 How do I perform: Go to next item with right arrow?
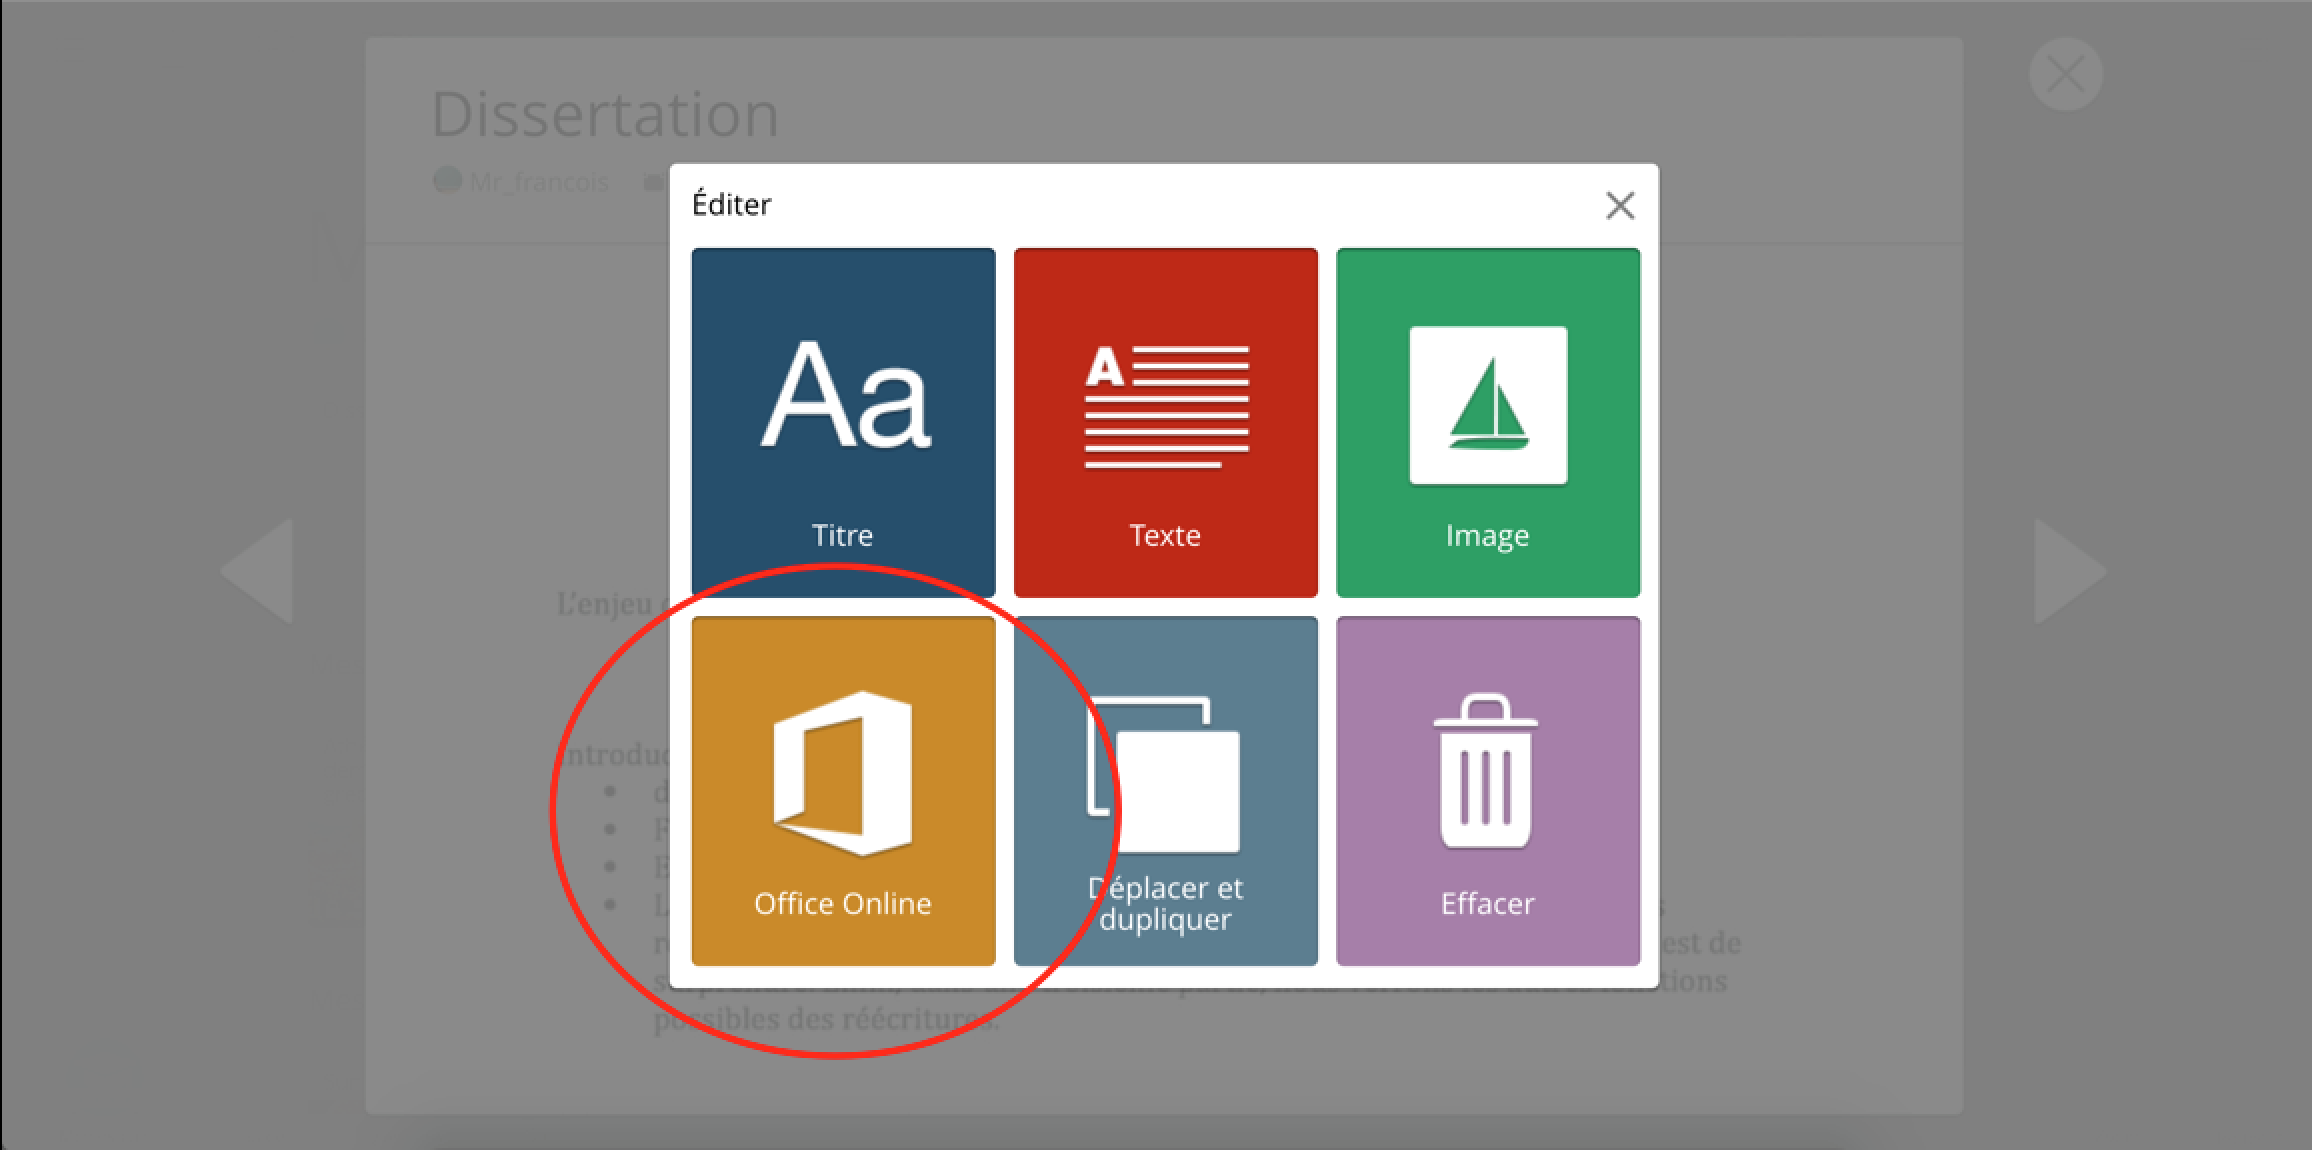point(2068,571)
